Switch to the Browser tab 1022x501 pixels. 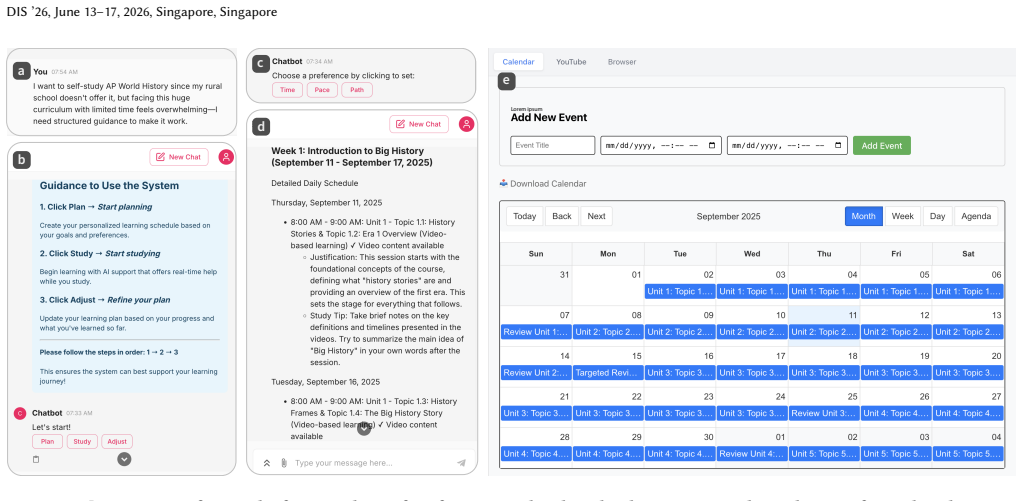622,62
